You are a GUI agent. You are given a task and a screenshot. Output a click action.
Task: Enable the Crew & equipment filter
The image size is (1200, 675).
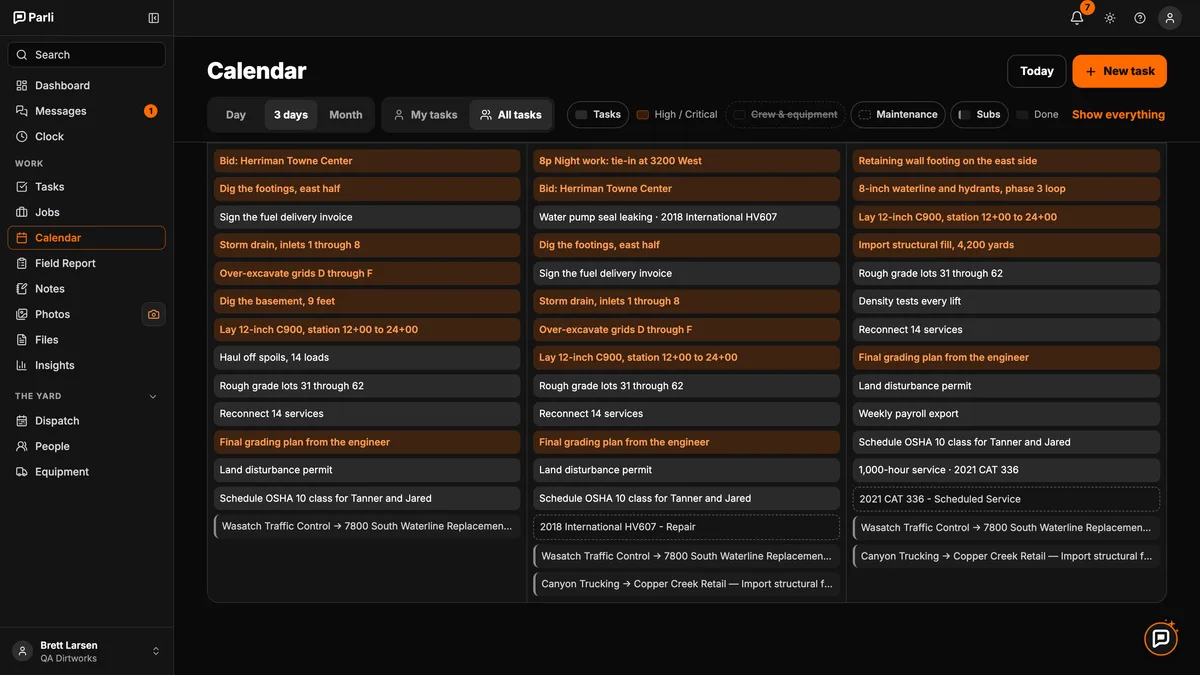785,114
